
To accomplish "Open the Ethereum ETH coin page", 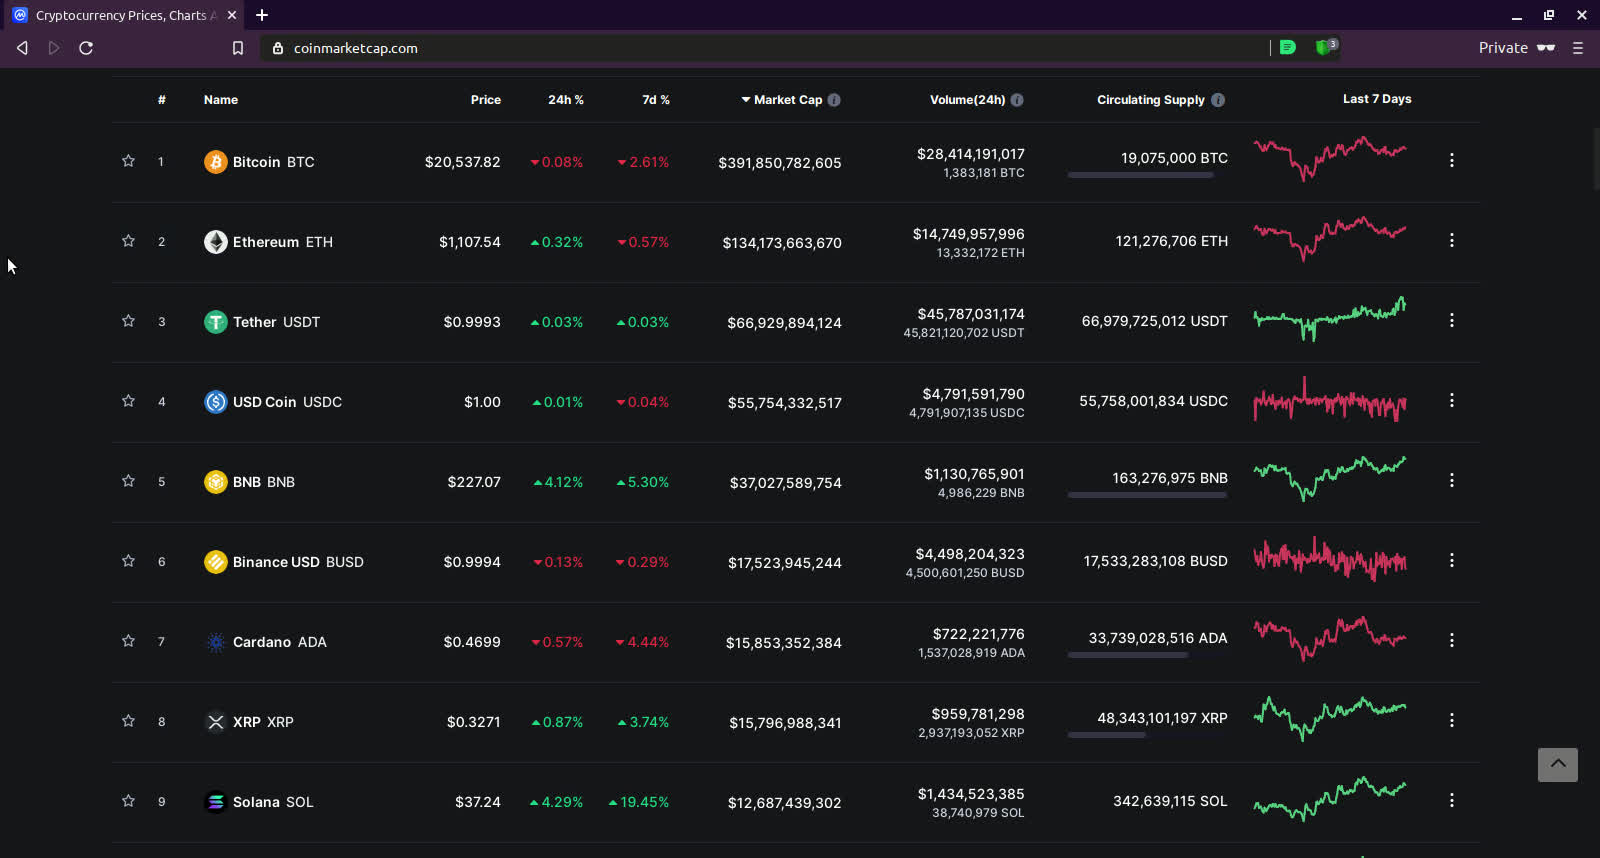I will pos(283,242).
